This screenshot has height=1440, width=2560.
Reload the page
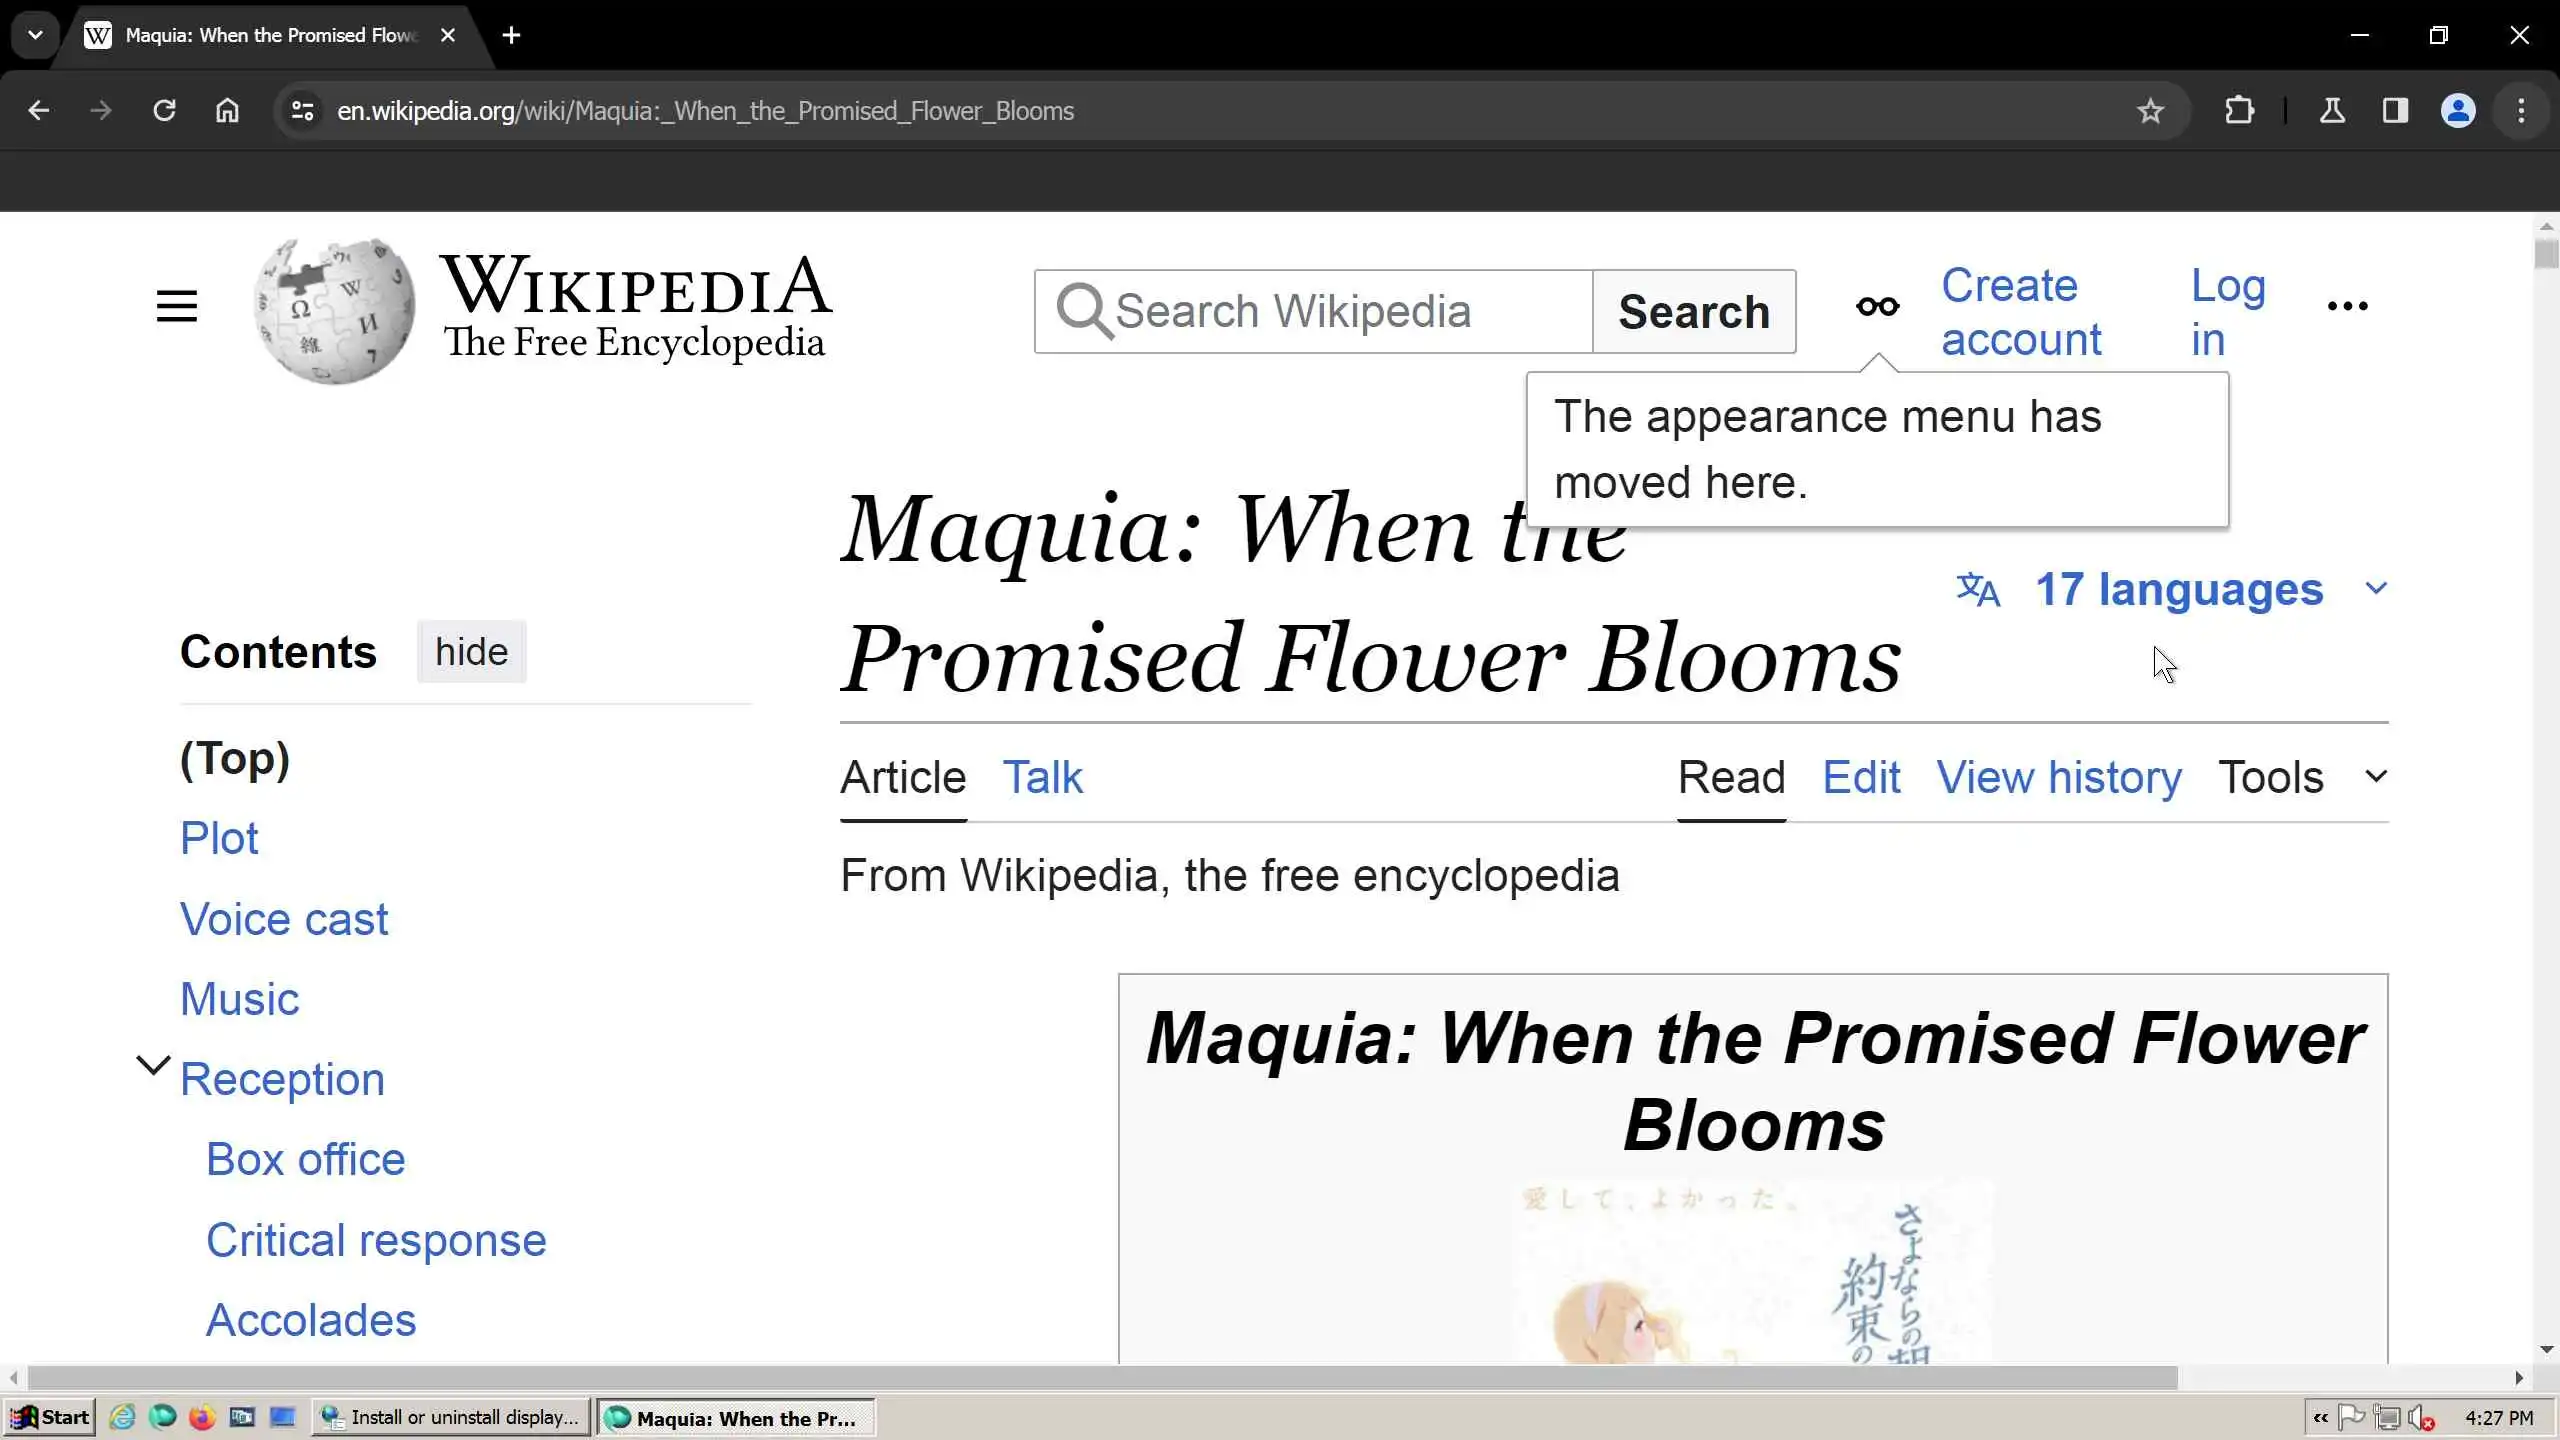pyautogui.click(x=165, y=111)
